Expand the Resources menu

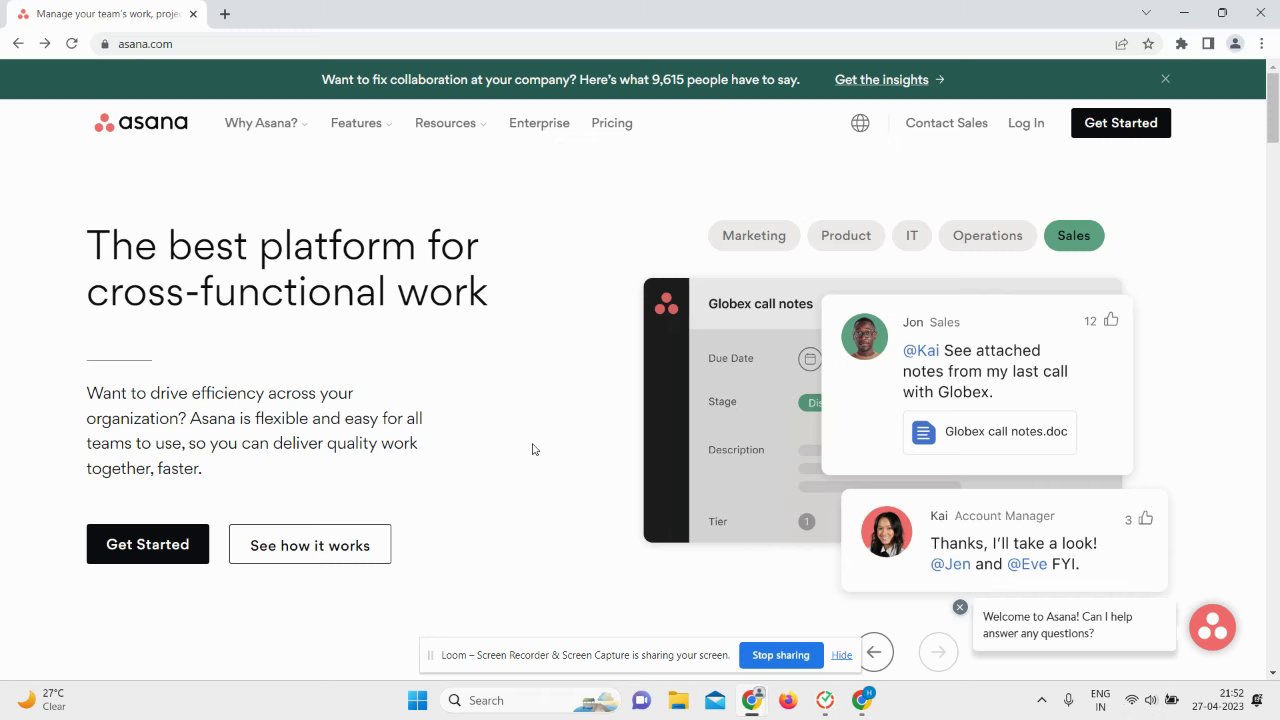pyautogui.click(x=451, y=123)
